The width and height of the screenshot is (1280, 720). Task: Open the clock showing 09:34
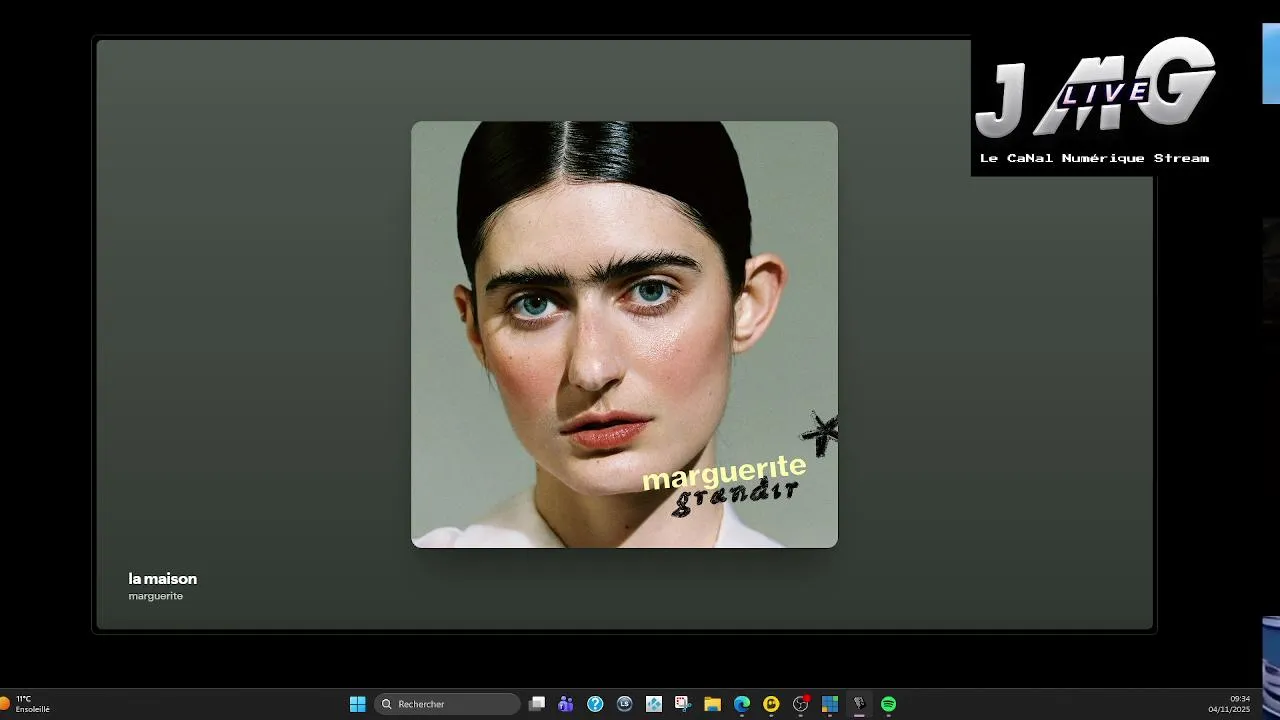click(x=1229, y=704)
